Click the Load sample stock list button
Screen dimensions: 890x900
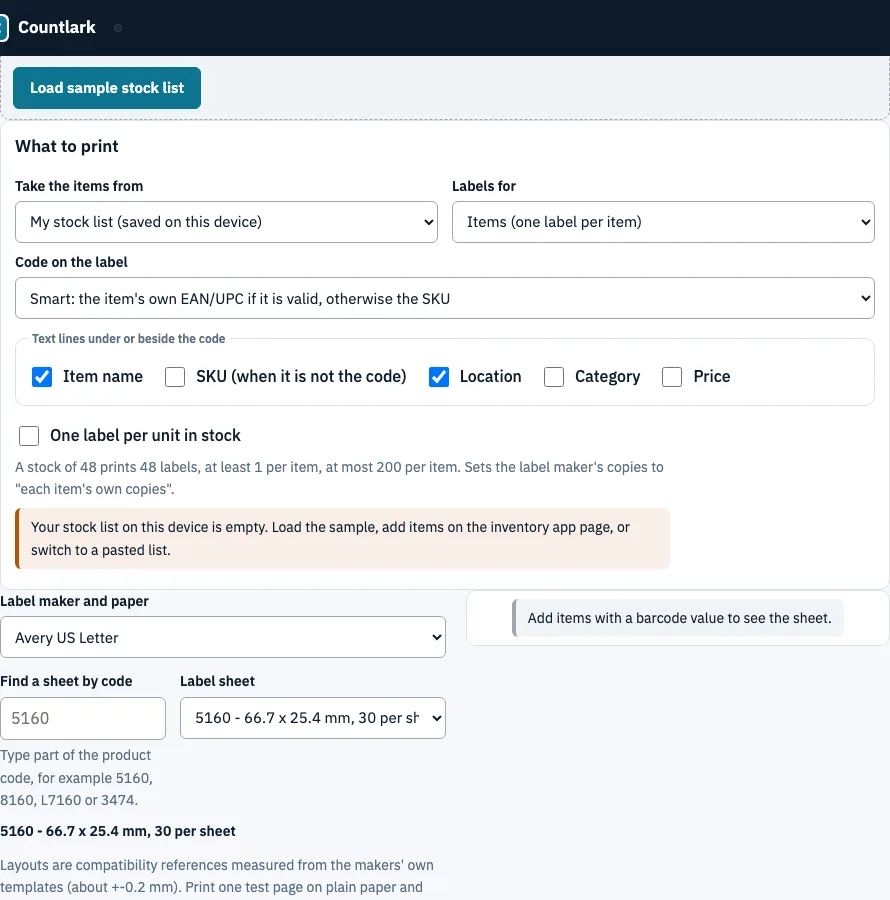coord(107,88)
